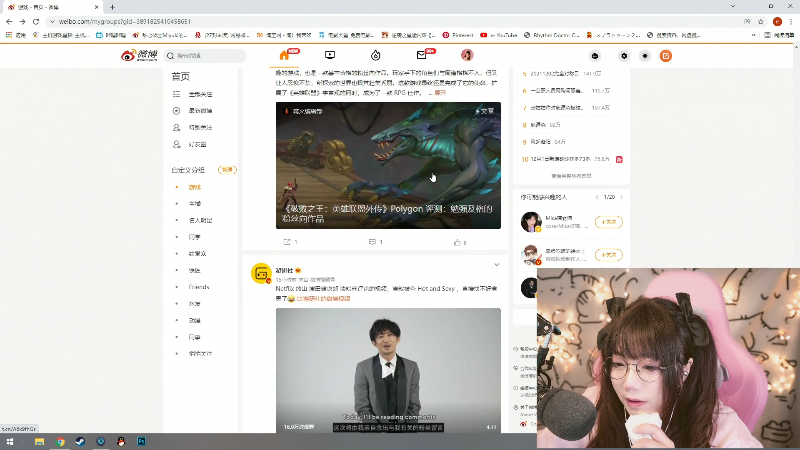Focus the browser address bar showing weibo.com
The height and width of the screenshot is (450, 800).
click(x=393, y=21)
